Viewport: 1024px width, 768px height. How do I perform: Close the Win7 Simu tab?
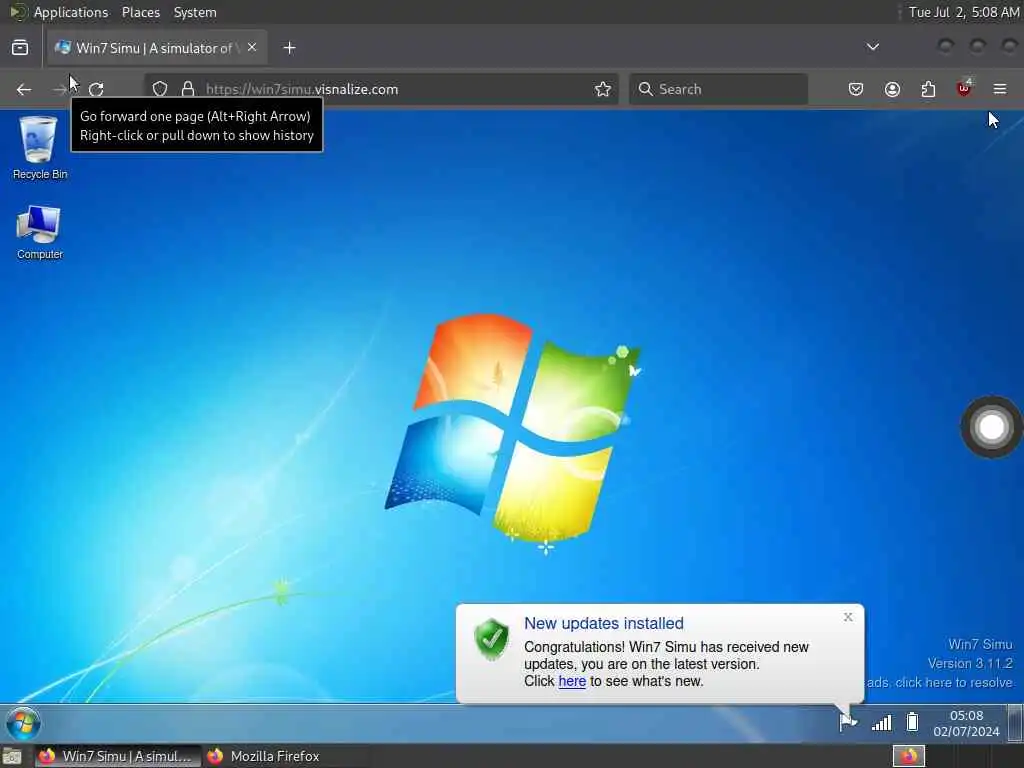(x=252, y=48)
